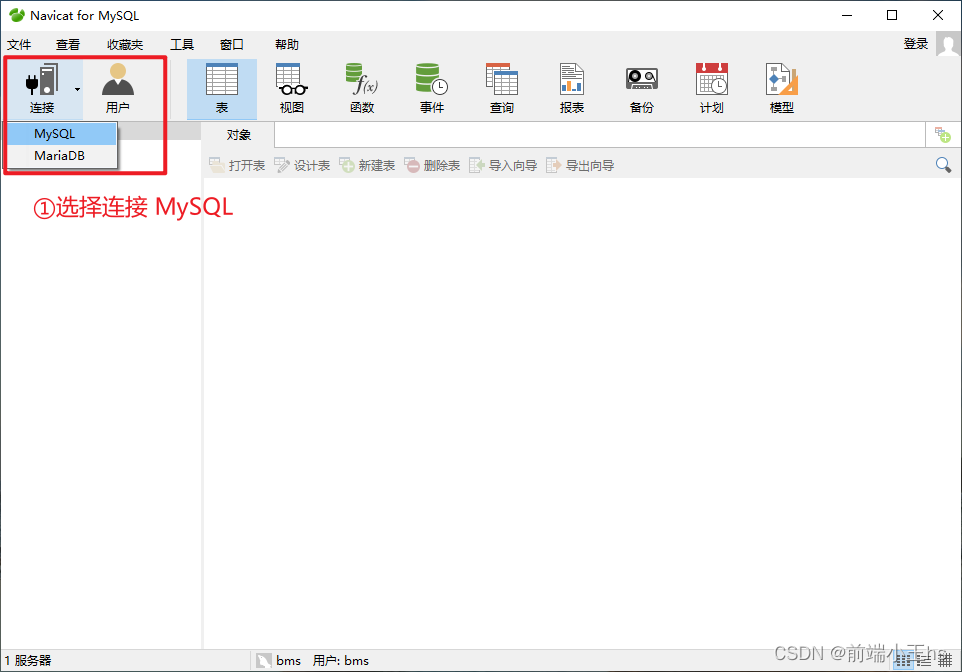Open the View (查看) menu
962x672 pixels.
67,45
